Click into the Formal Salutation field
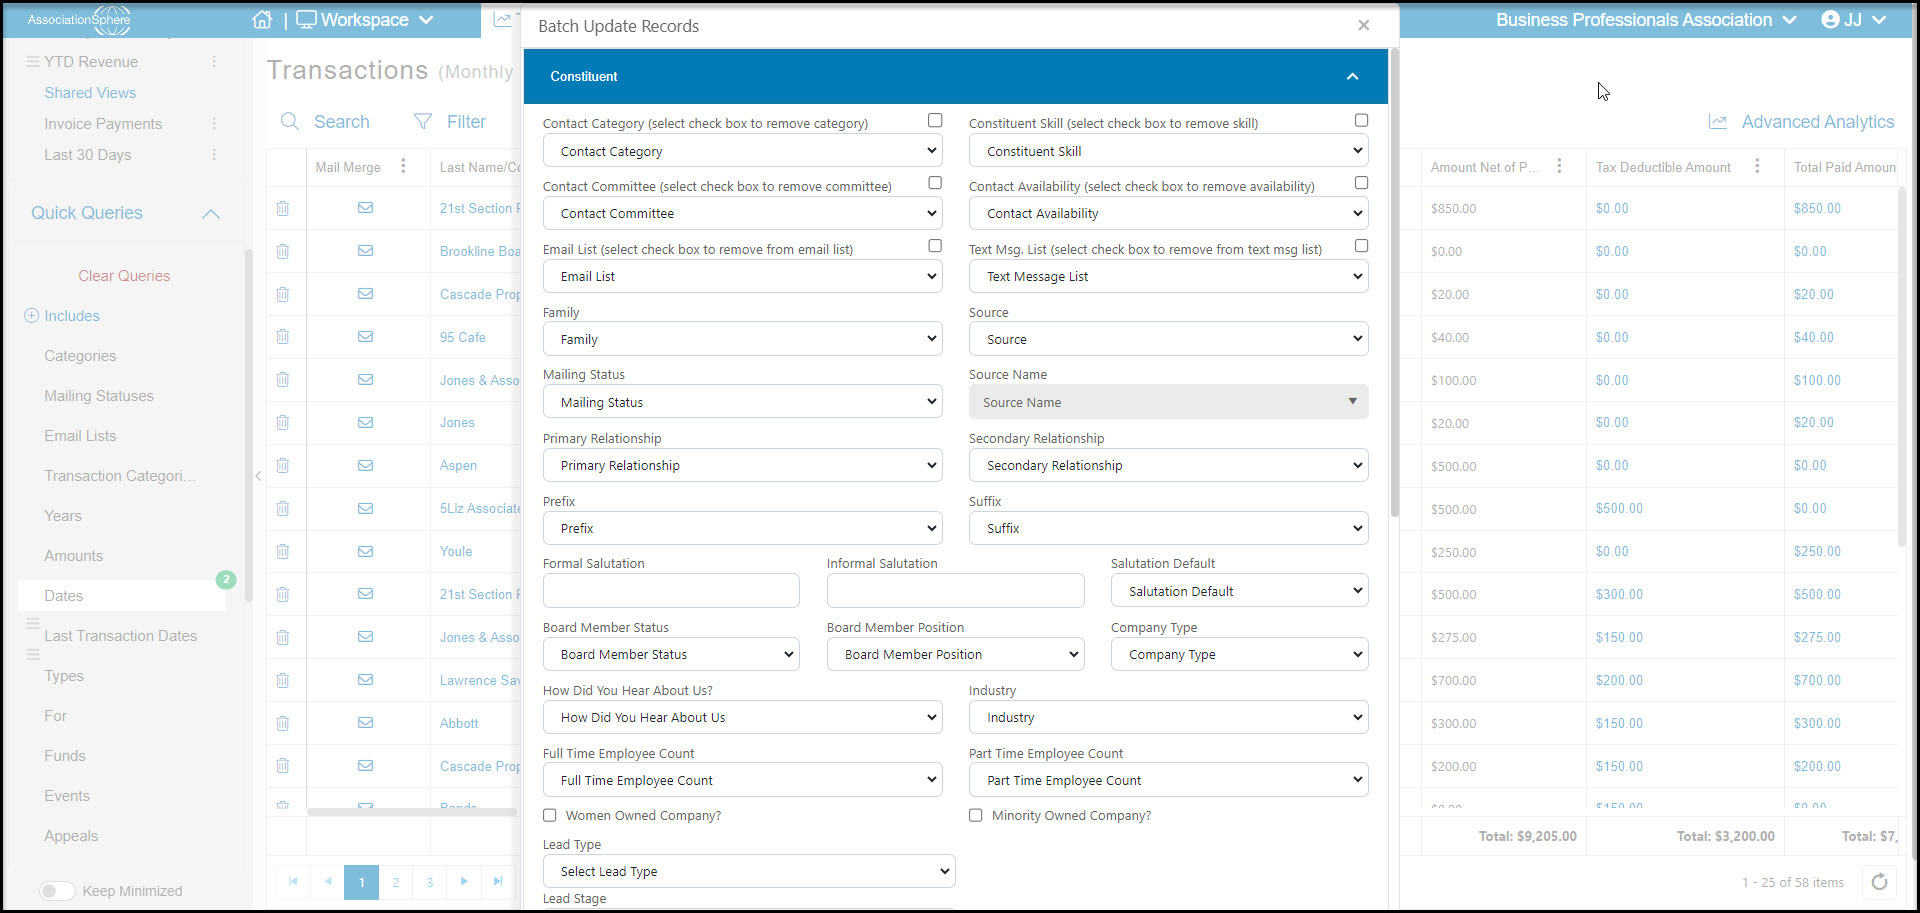Image resolution: width=1920 pixels, height=913 pixels. click(671, 591)
